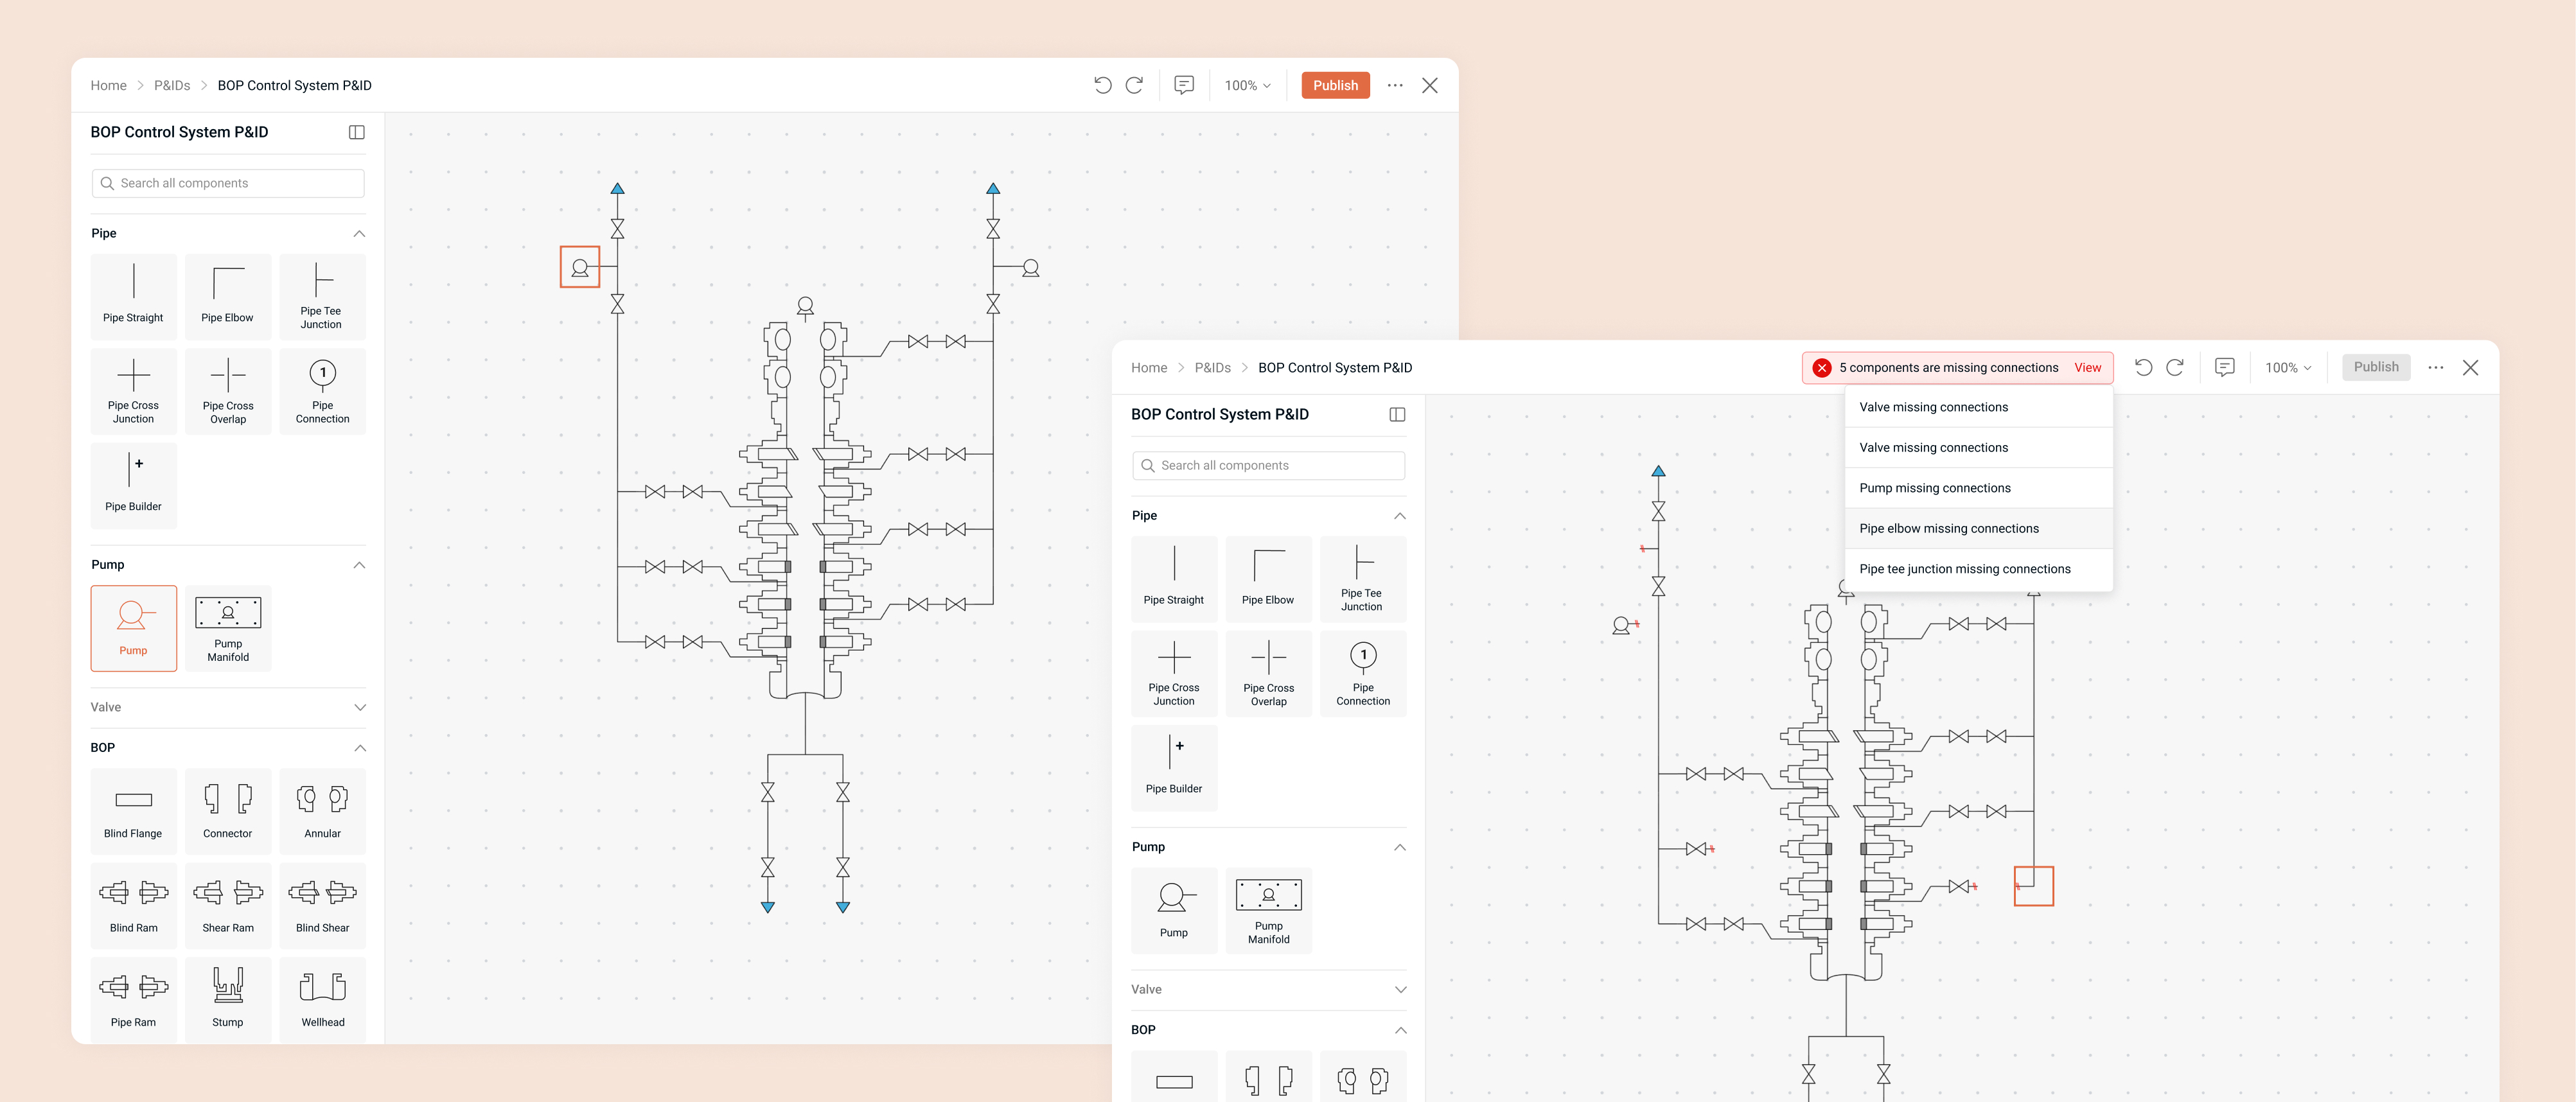
Task: Toggle sidebar panel icon in right window
Action: coord(1397,414)
